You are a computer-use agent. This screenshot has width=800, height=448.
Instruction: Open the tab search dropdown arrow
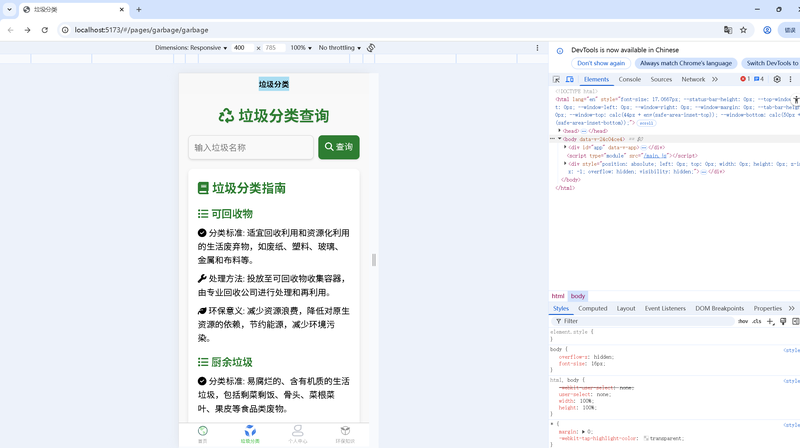pos(9,9)
